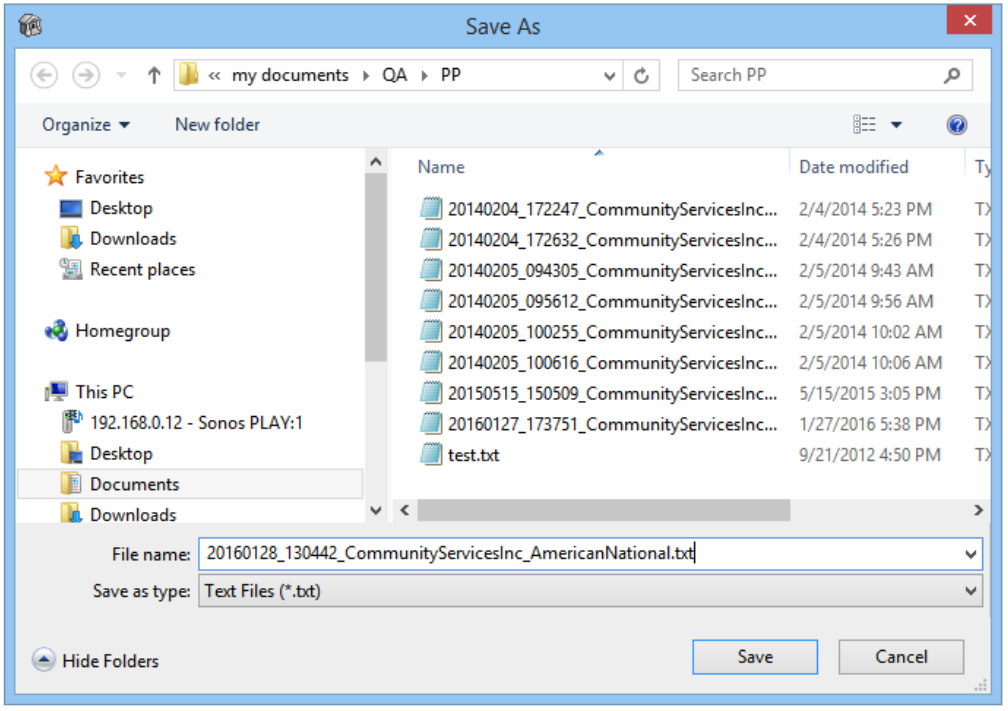This screenshot has height=711, width=1008.
Task: Click the back navigation arrow
Action: (x=44, y=75)
